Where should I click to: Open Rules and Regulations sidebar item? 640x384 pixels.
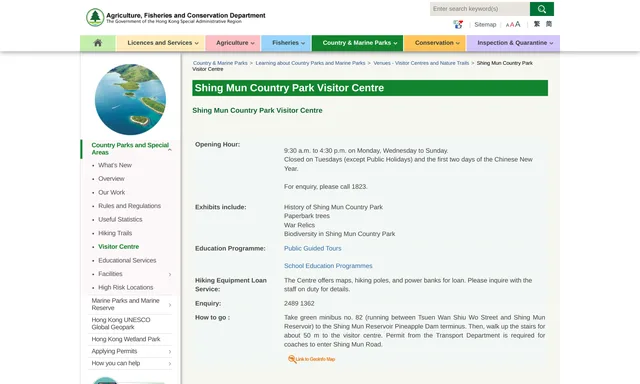click(x=129, y=206)
